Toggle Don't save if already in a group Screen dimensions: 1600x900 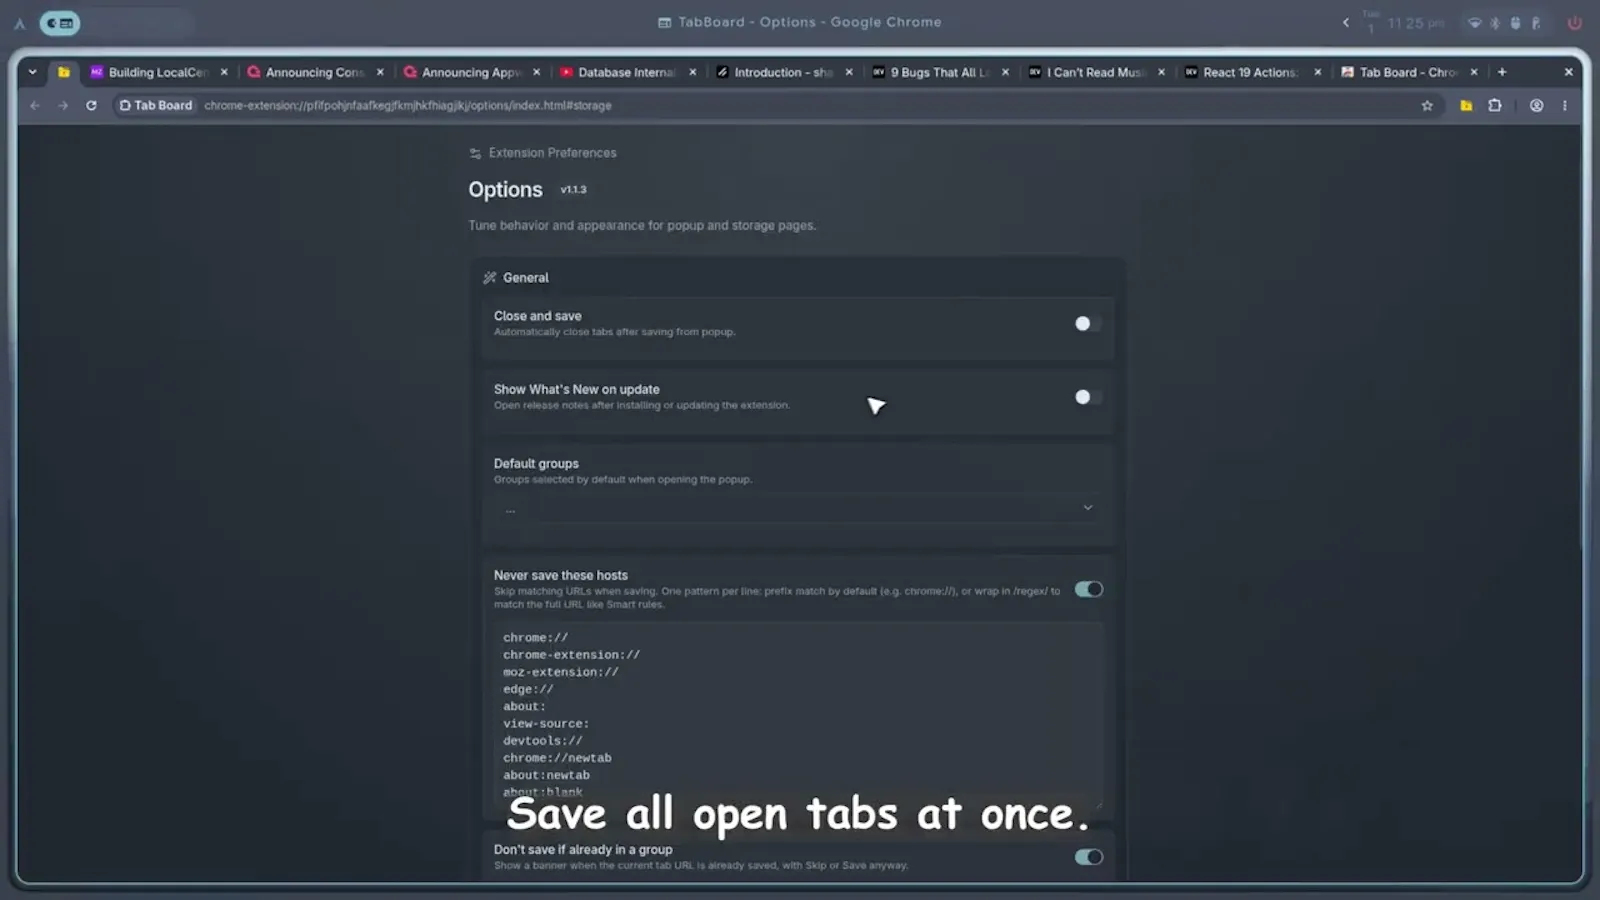coord(1088,857)
